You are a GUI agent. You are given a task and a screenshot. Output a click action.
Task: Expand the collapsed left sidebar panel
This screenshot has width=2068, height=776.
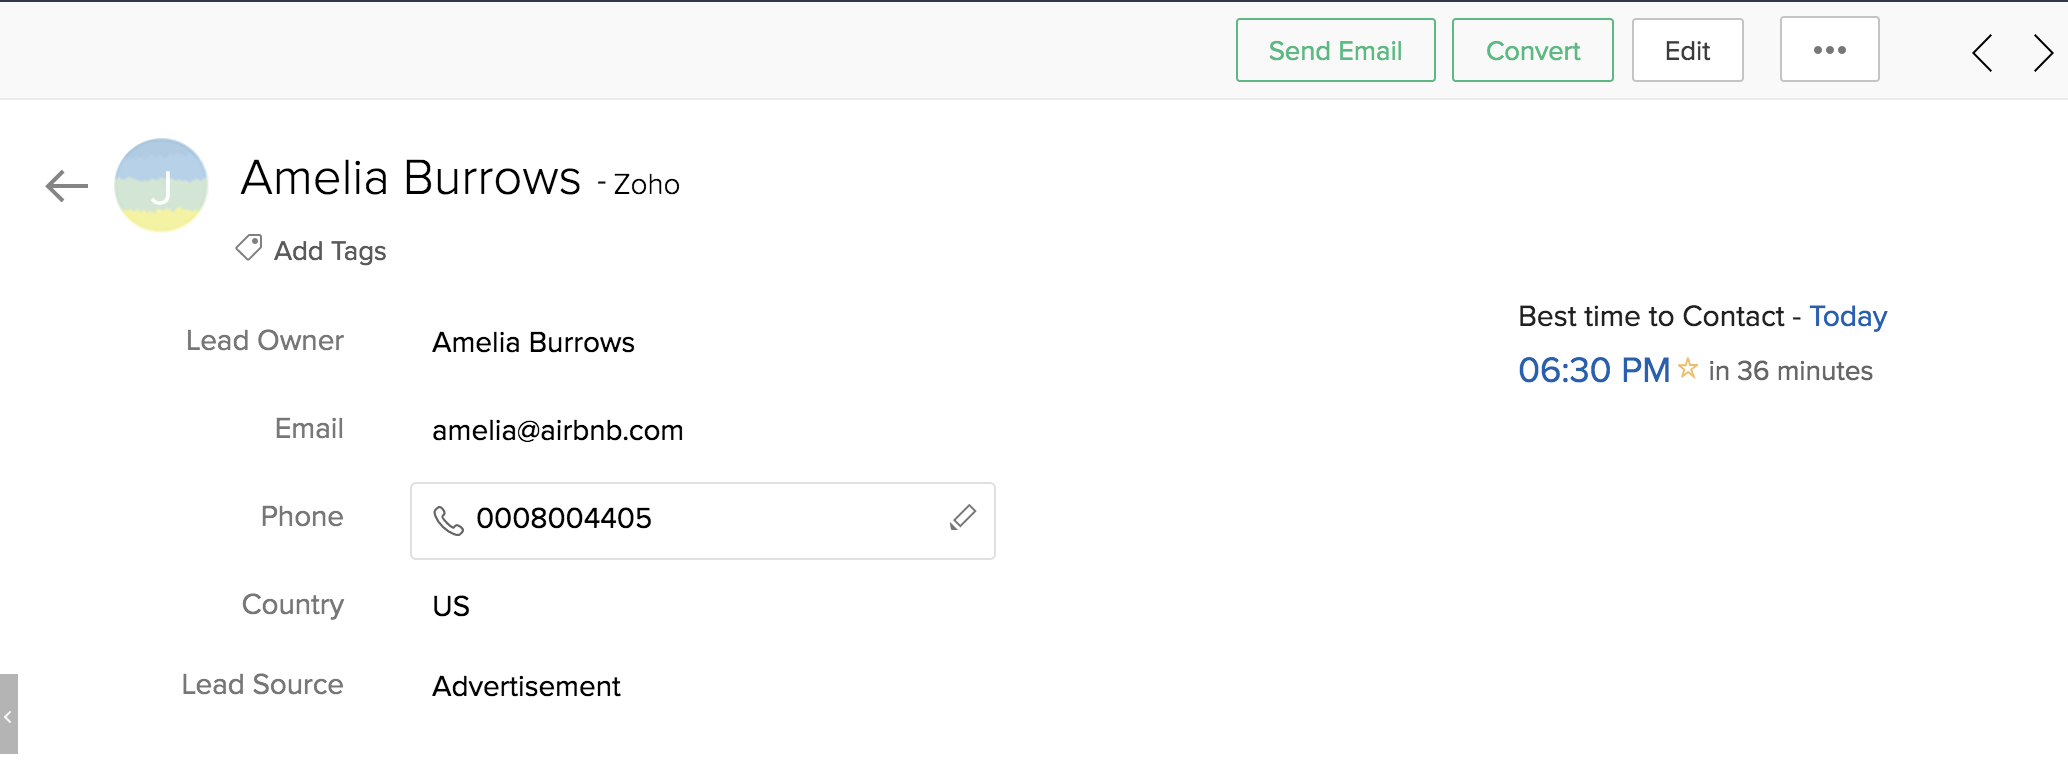(8, 716)
